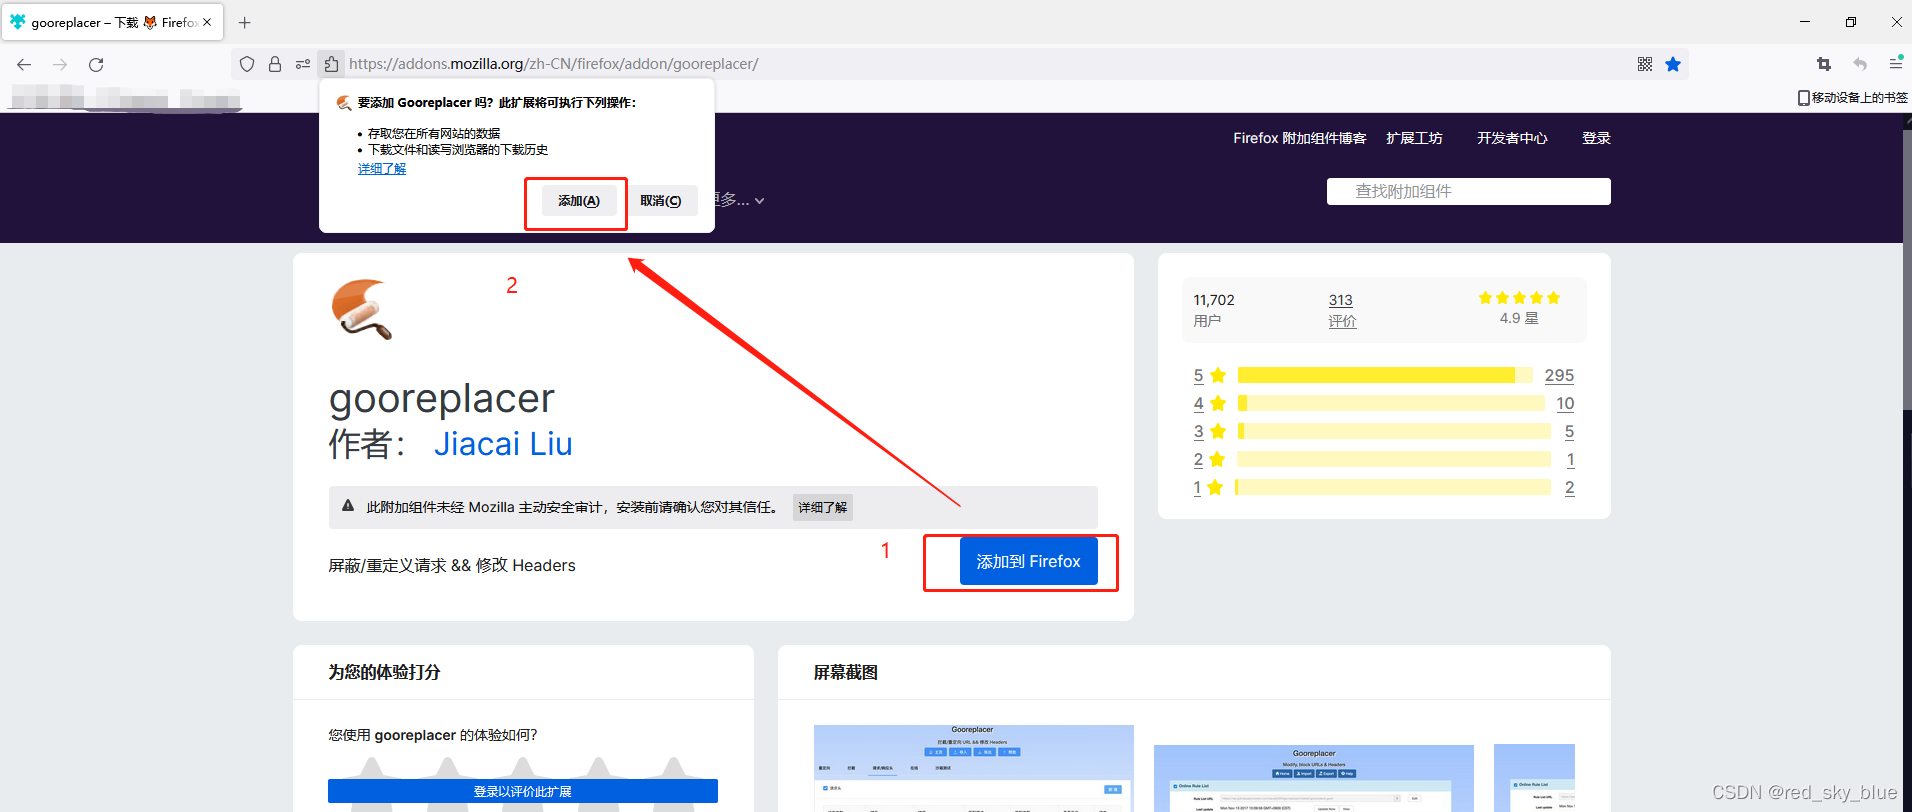Go back using the browser back arrow
The image size is (1912, 812).
pyautogui.click(x=24, y=64)
